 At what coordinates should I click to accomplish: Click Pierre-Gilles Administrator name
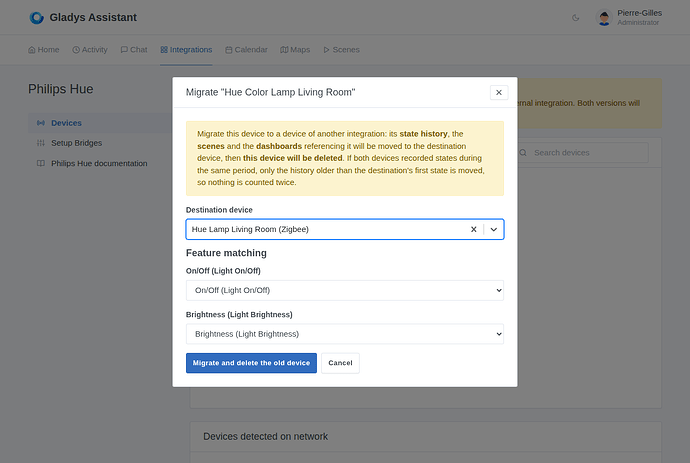(x=639, y=18)
